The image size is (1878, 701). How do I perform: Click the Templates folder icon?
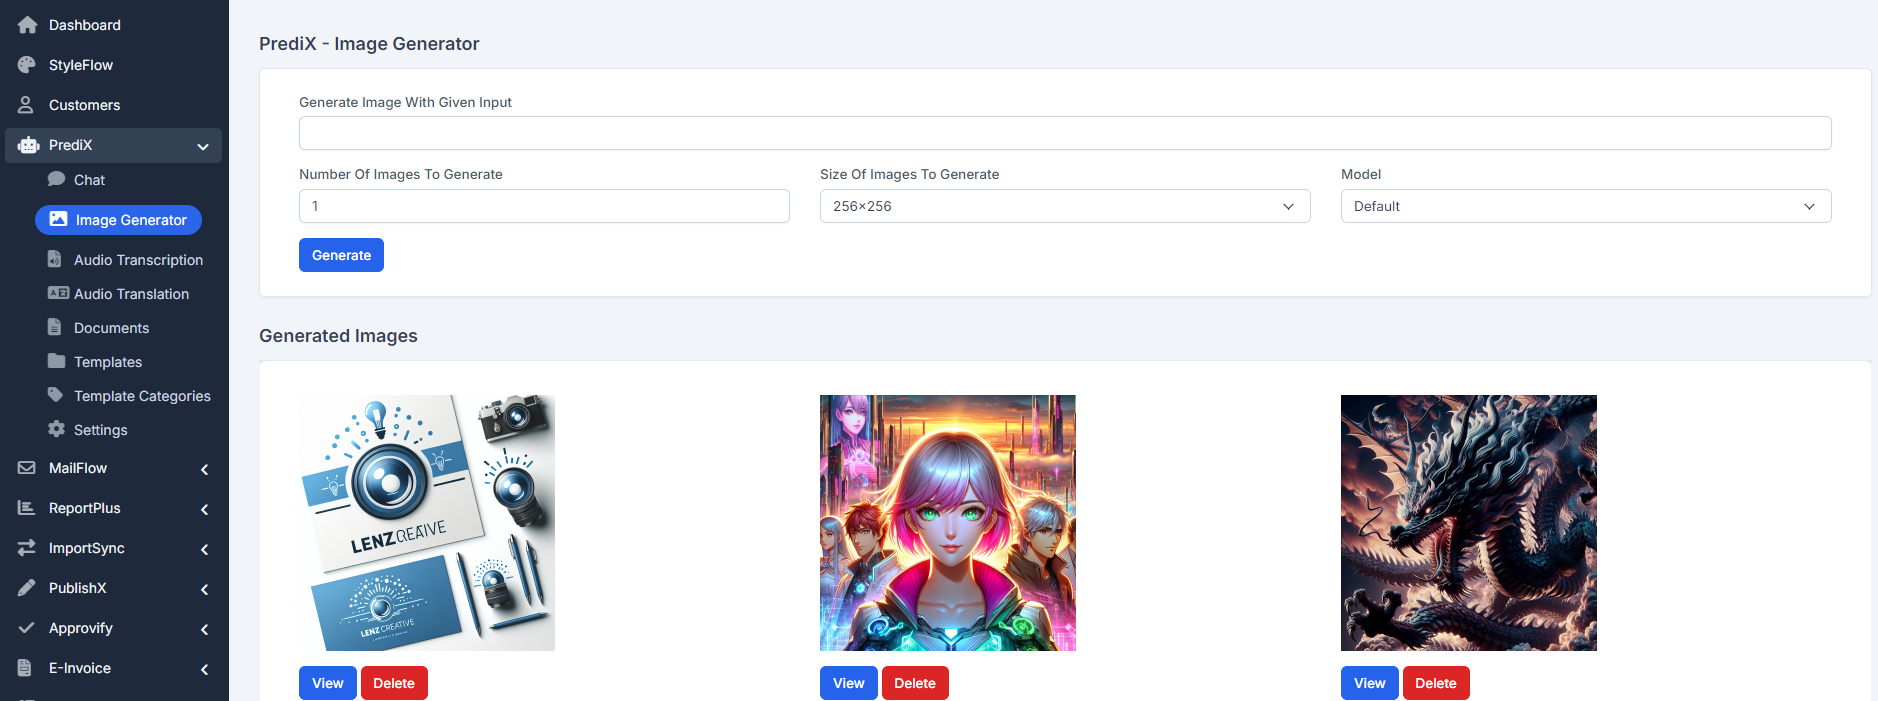click(57, 362)
